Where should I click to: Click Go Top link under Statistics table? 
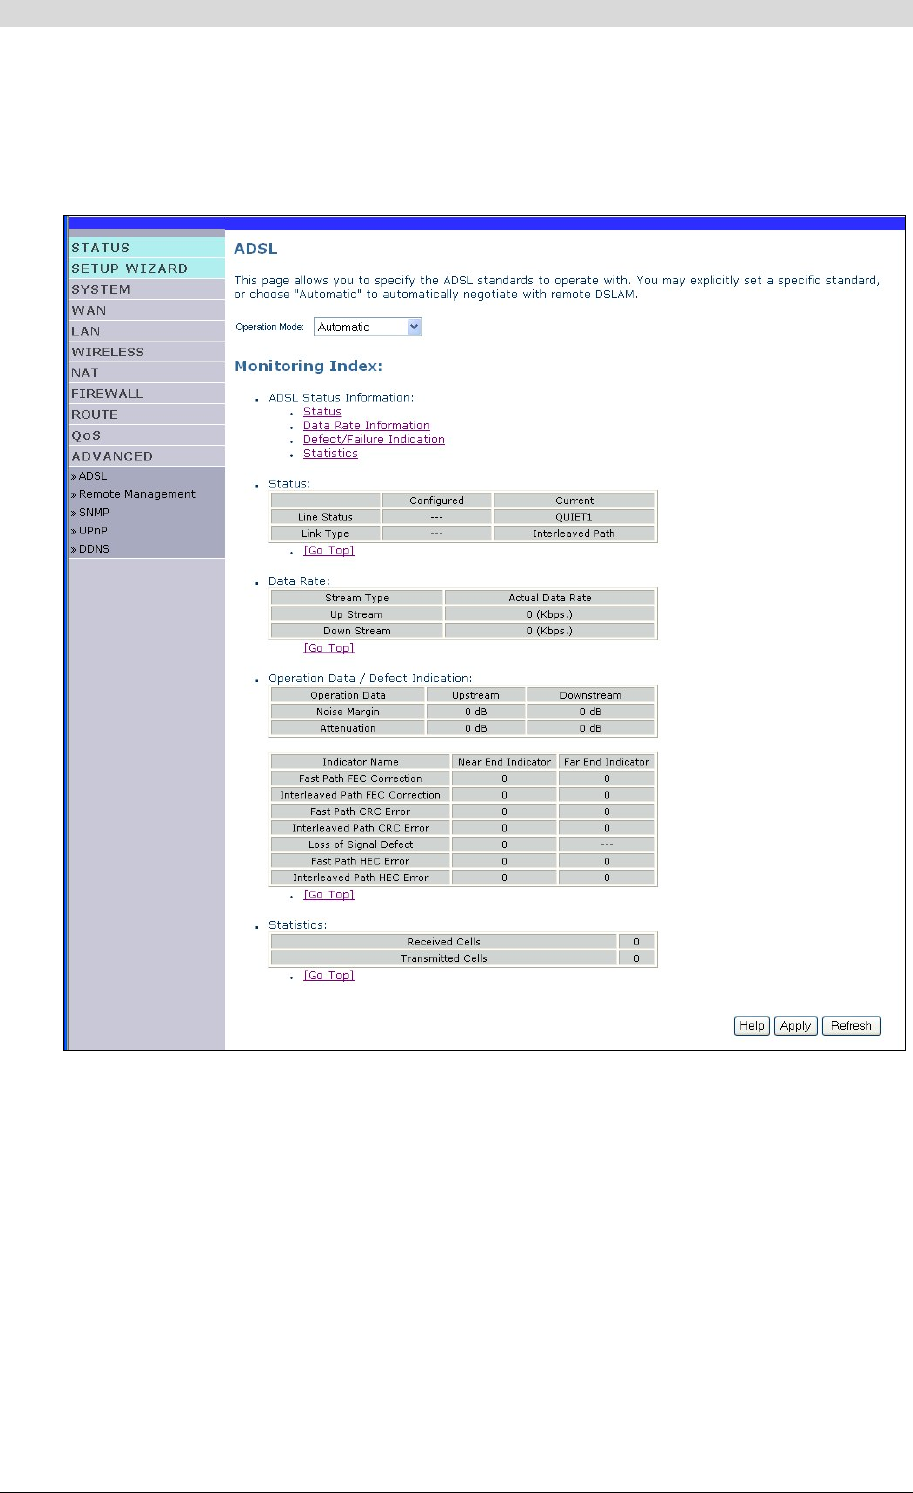pyautogui.click(x=329, y=976)
